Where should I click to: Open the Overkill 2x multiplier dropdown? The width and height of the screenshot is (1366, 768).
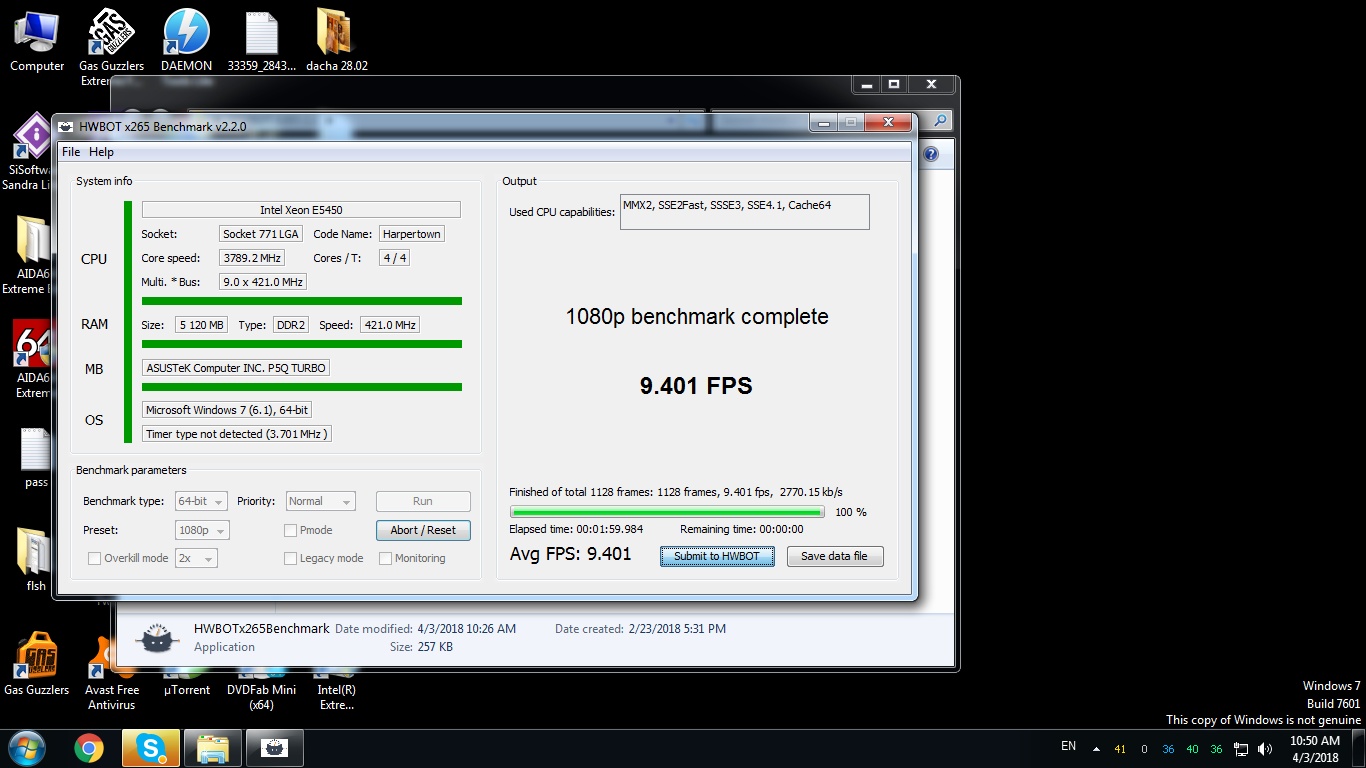(196, 558)
